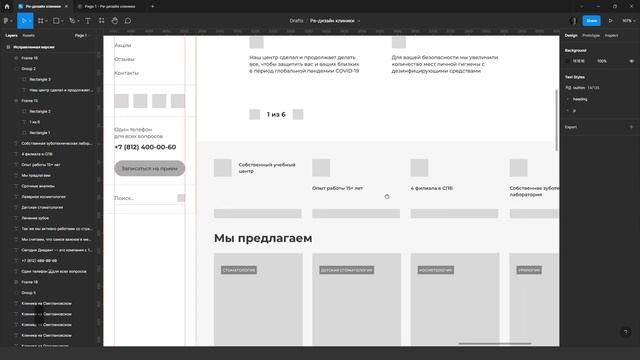Select the 'Мы предлагаем' heading on canvas
This screenshot has width=640, height=360.
point(263,238)
